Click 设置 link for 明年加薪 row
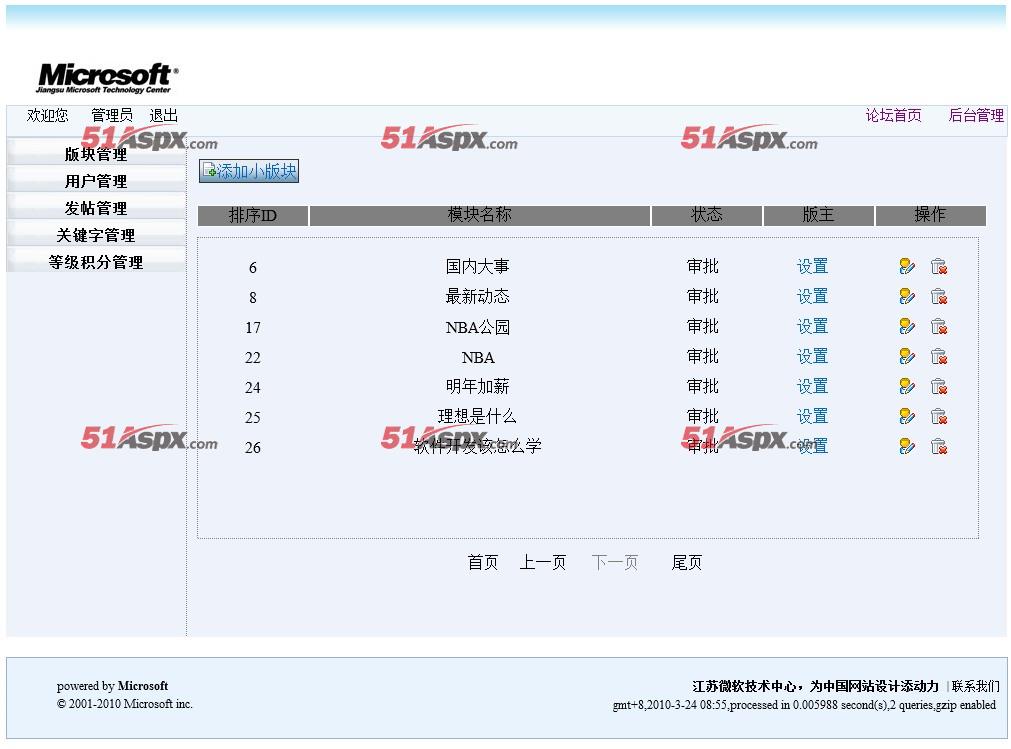This screenshot has width=1011, height=749. [x=812, y=386]
